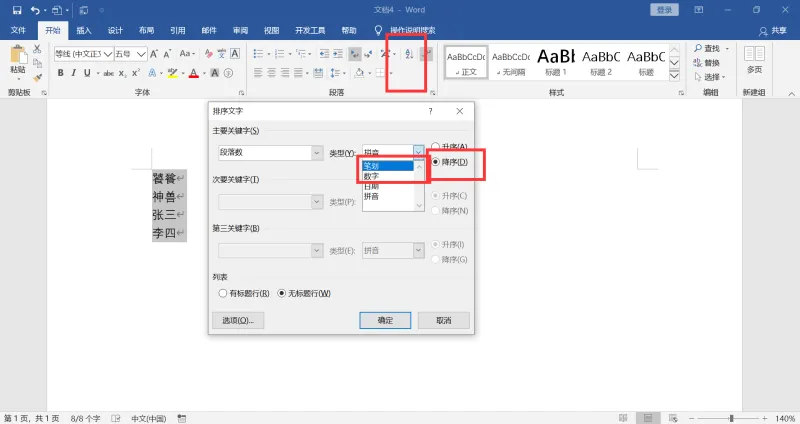Click the Paste (粘贴) clipboard icon
800x424 pixels.
tap(18, 55)
